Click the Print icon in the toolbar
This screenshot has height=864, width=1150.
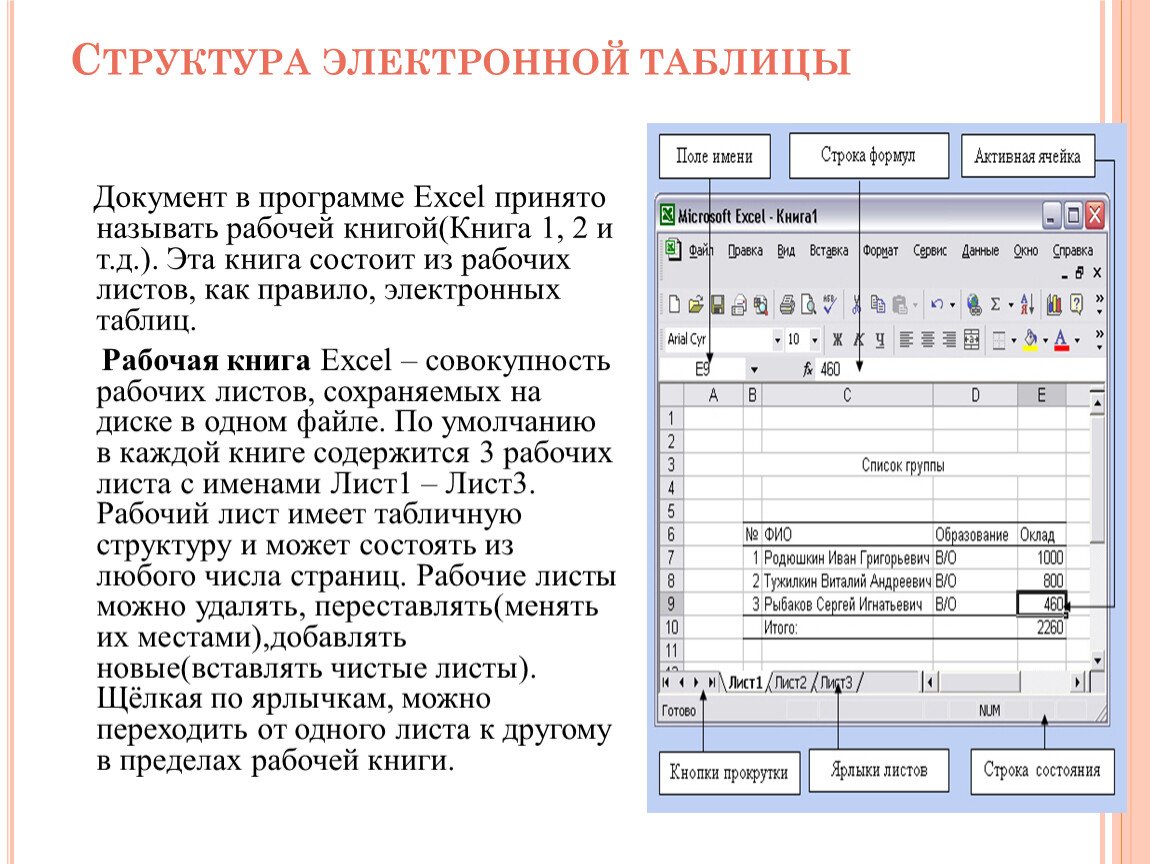point(787,304)
